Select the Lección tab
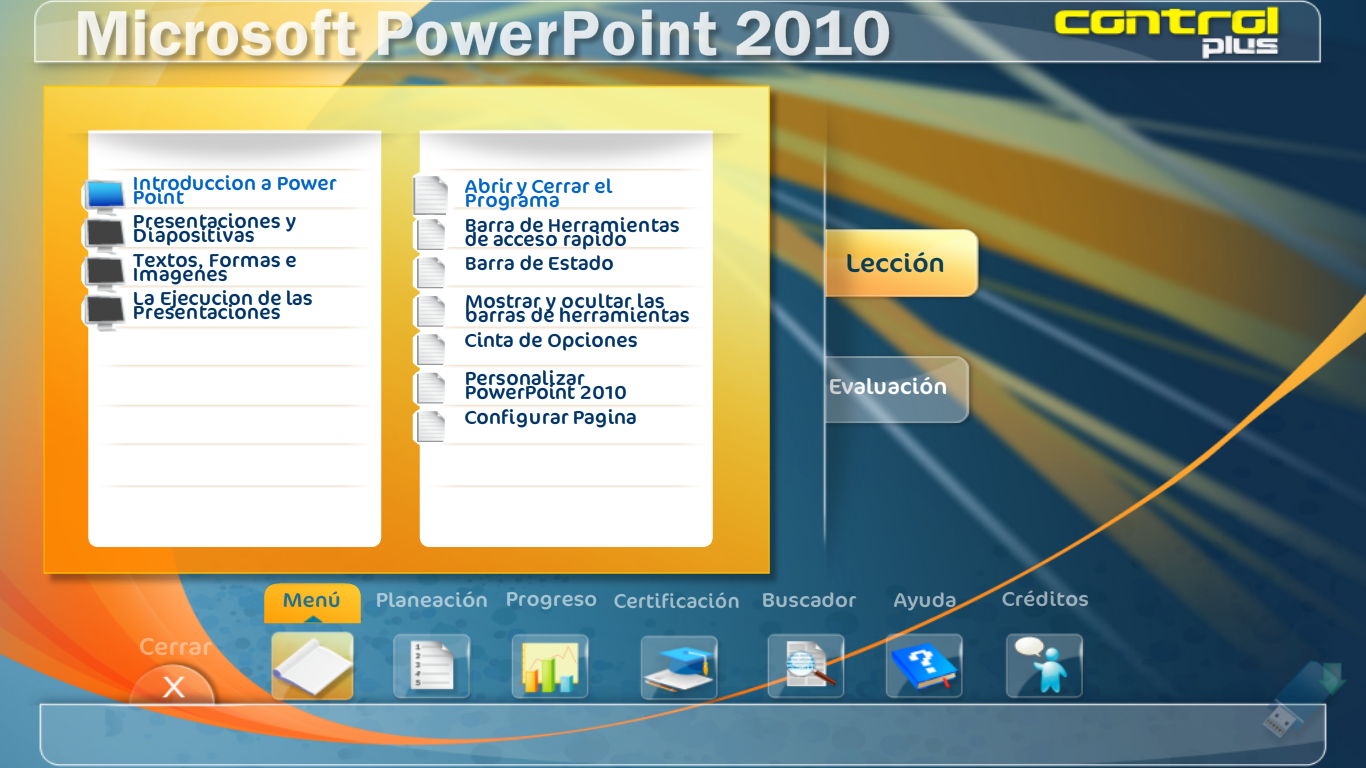The image size is (1366, 768). coord(901,263)
